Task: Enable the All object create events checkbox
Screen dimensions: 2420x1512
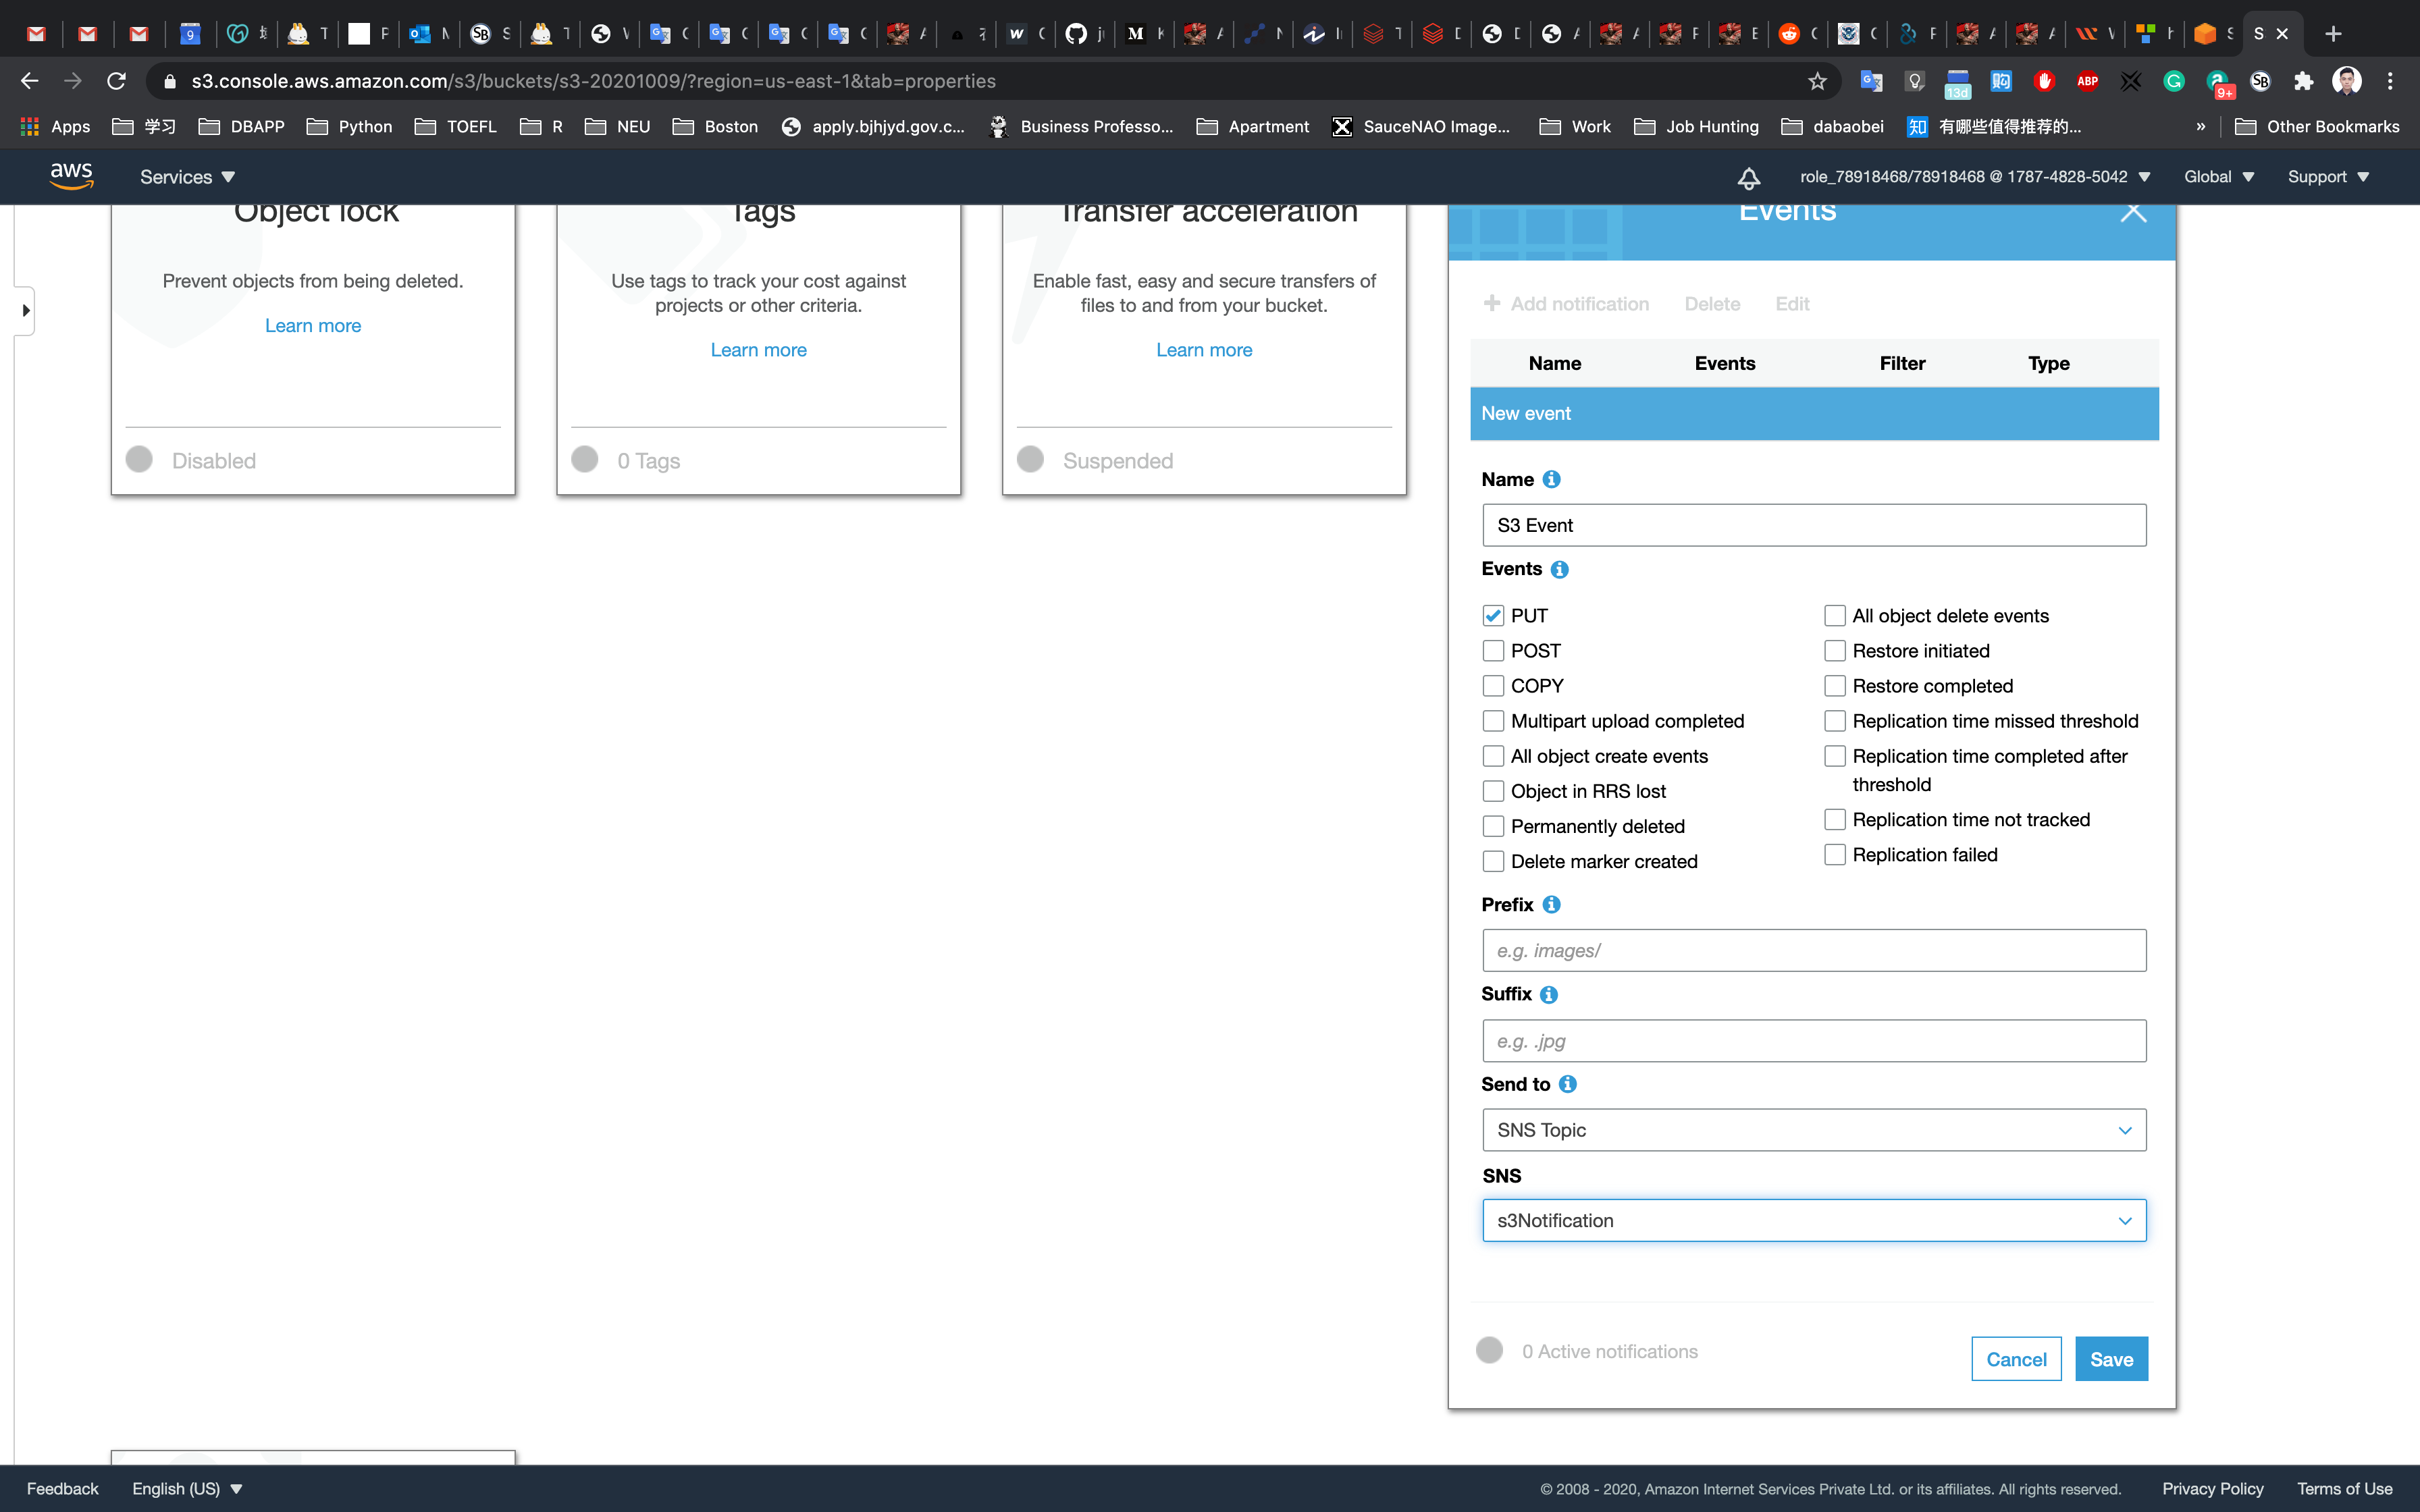Action: tap(1493, 756)
